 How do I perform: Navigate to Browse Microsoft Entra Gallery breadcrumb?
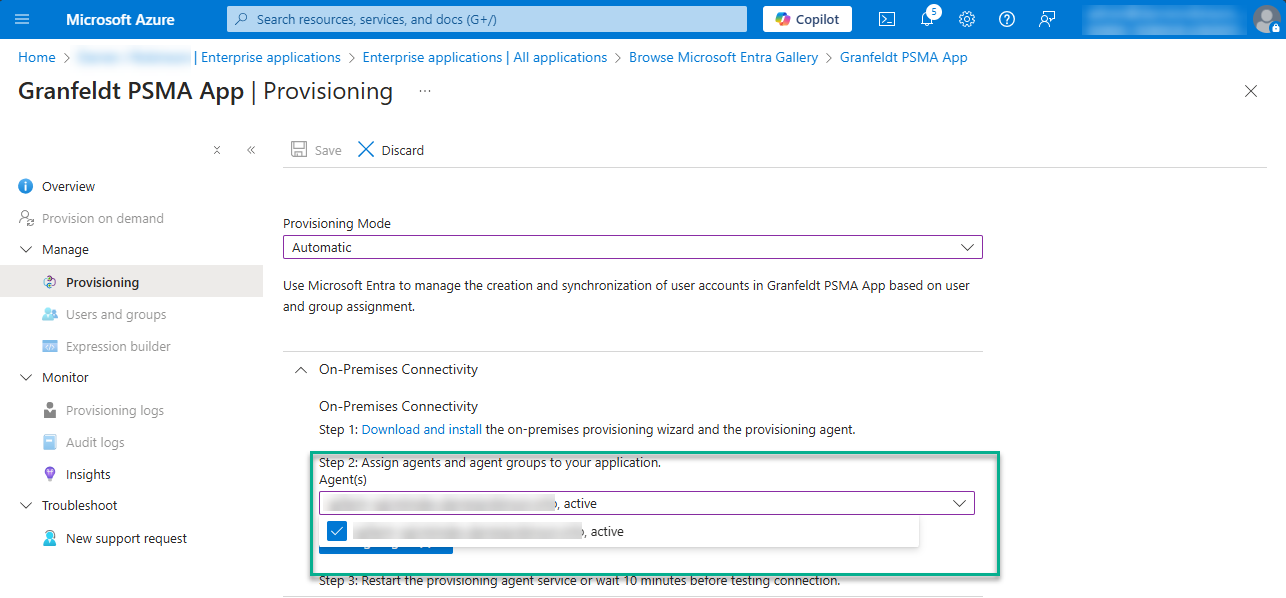point(723,58)
